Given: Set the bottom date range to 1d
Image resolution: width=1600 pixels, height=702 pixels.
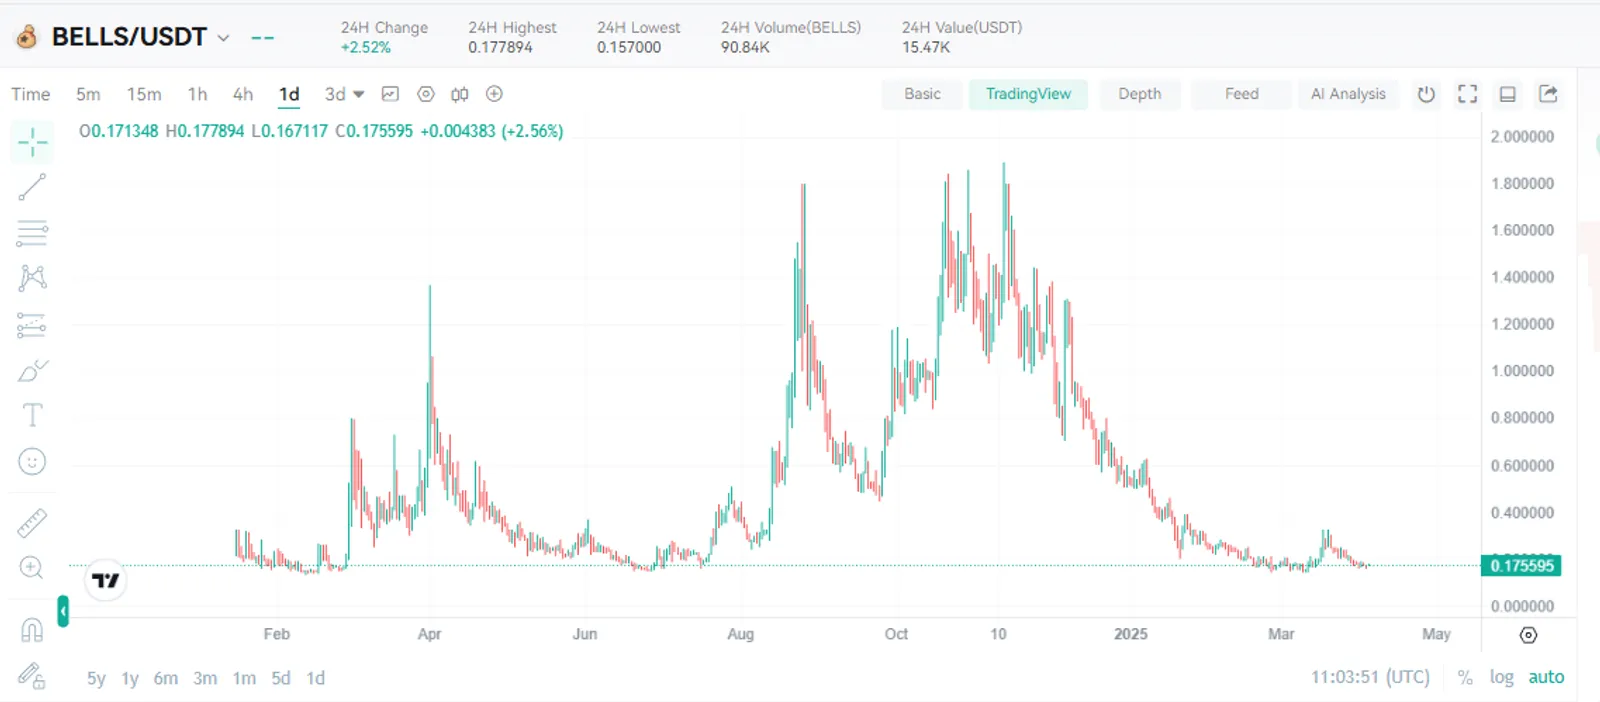Looking at the screenshot, I should tap(316, 678).
